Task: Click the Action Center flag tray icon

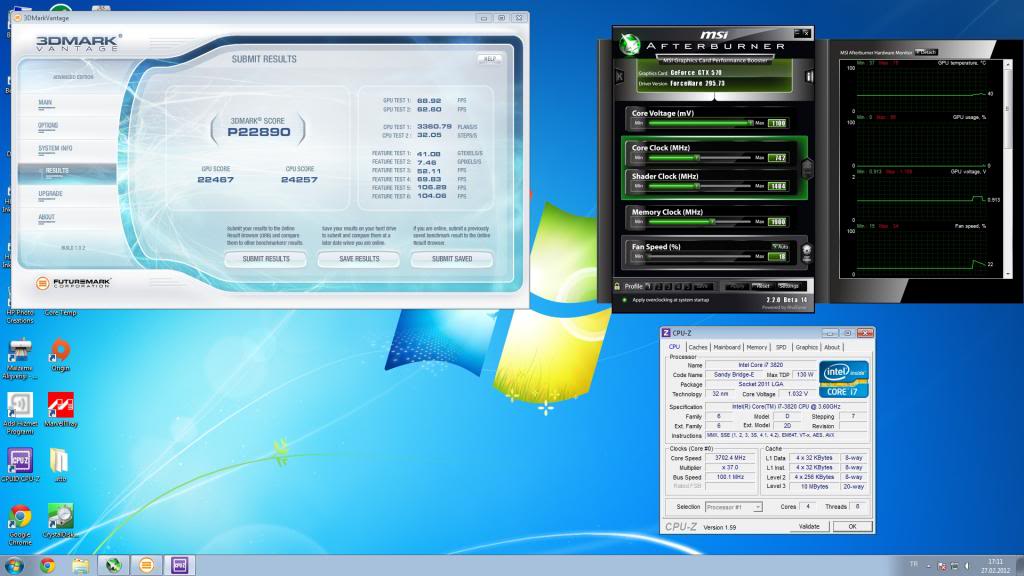Action: [x=942, y=566]
